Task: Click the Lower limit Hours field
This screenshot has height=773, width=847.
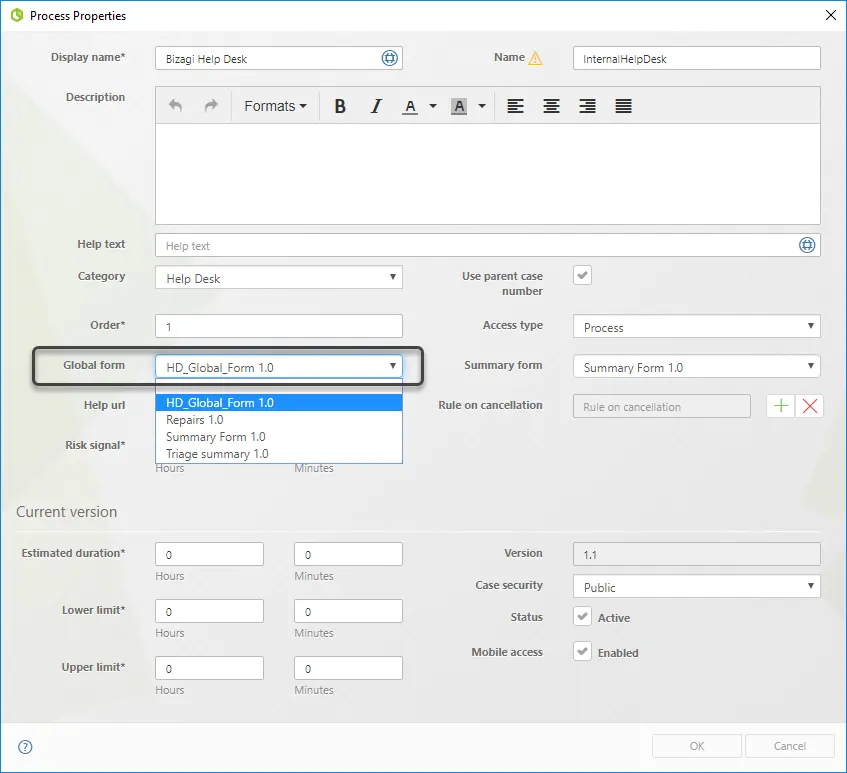Action: 210,611
